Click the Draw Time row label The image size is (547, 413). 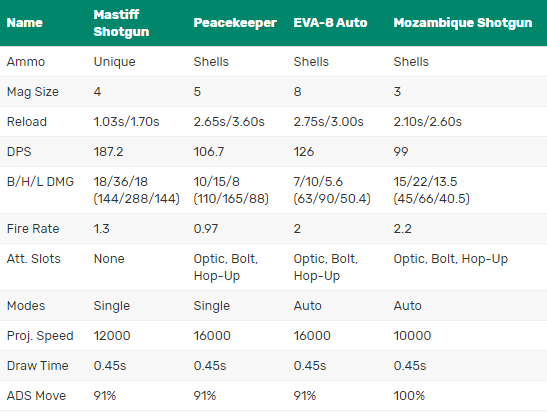tap(37, 366)
